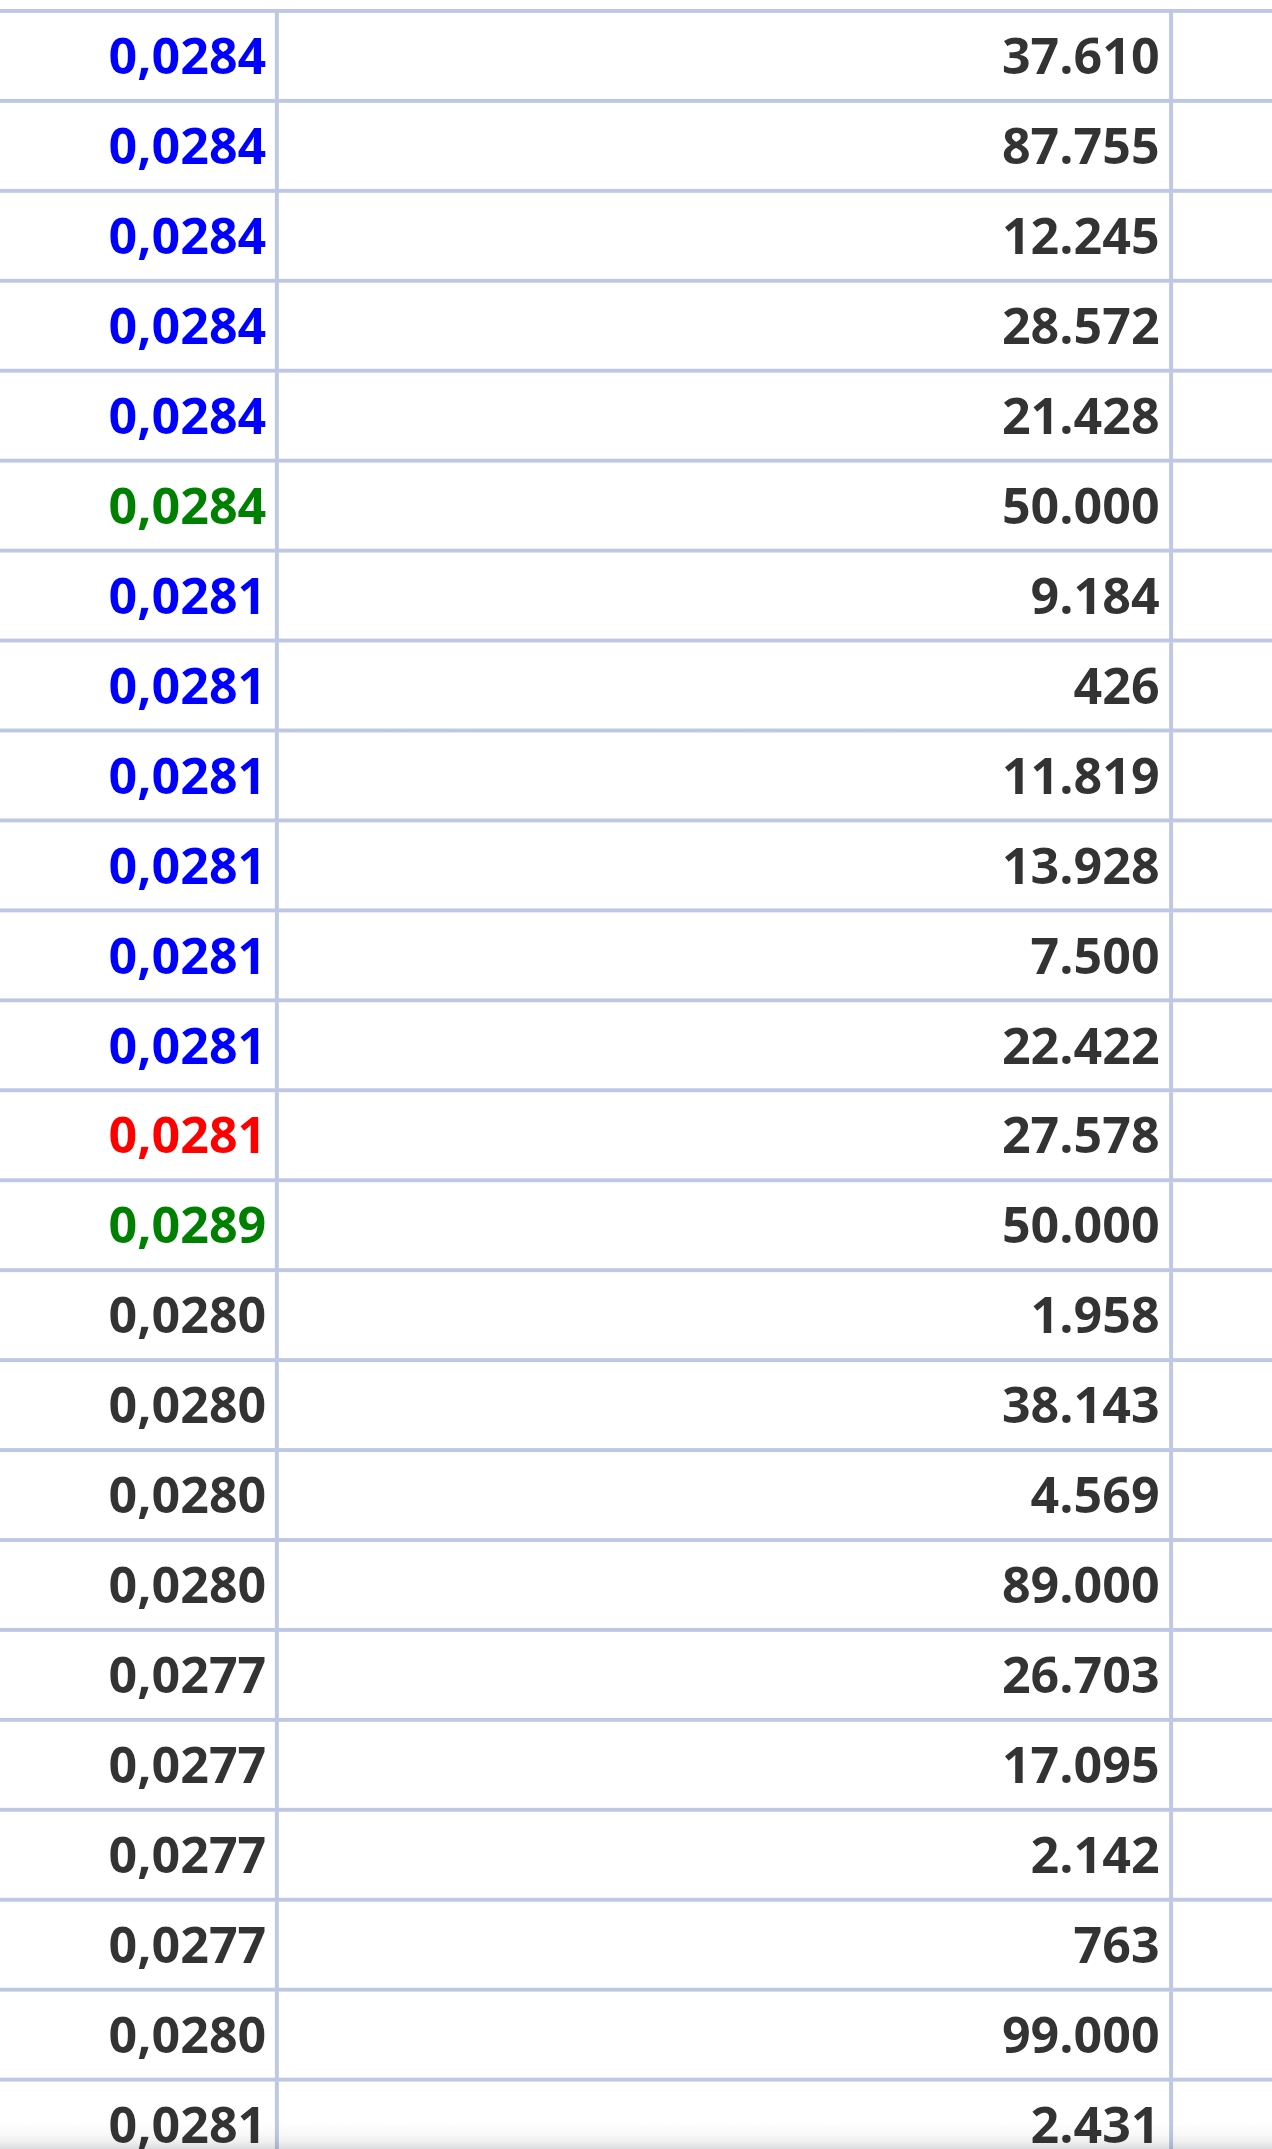The height and width of the screenshot is (2149, 1272).
Task: Select the quantity cell showing 426
Action: pyautogui.click(x=723, y=686)
